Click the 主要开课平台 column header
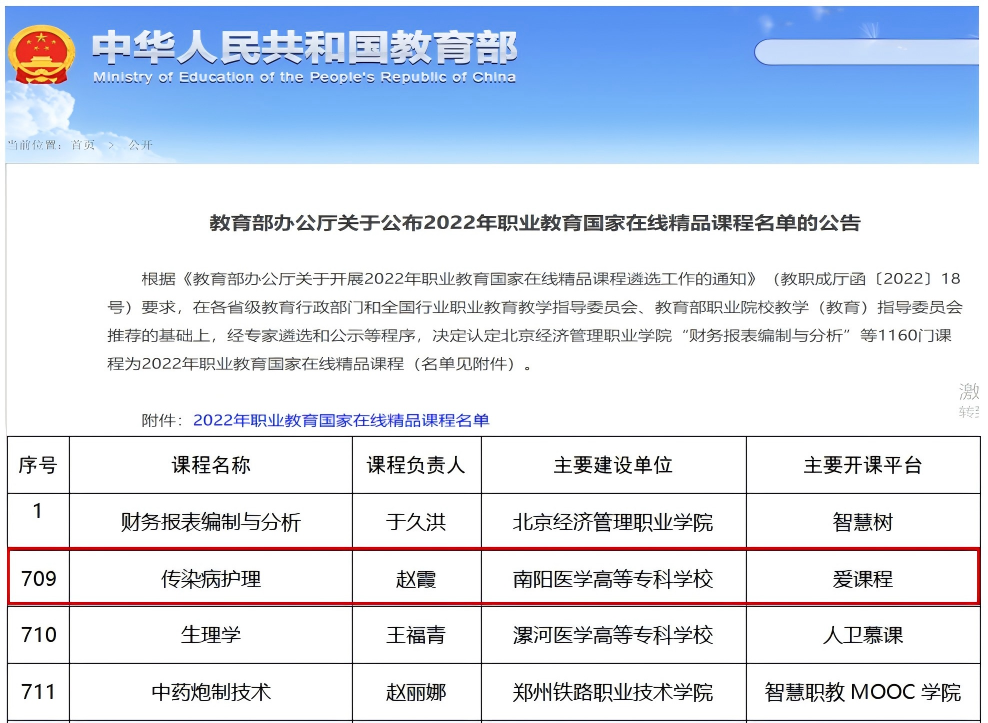The width and height of the screenshot is (988, 723). 862,465
